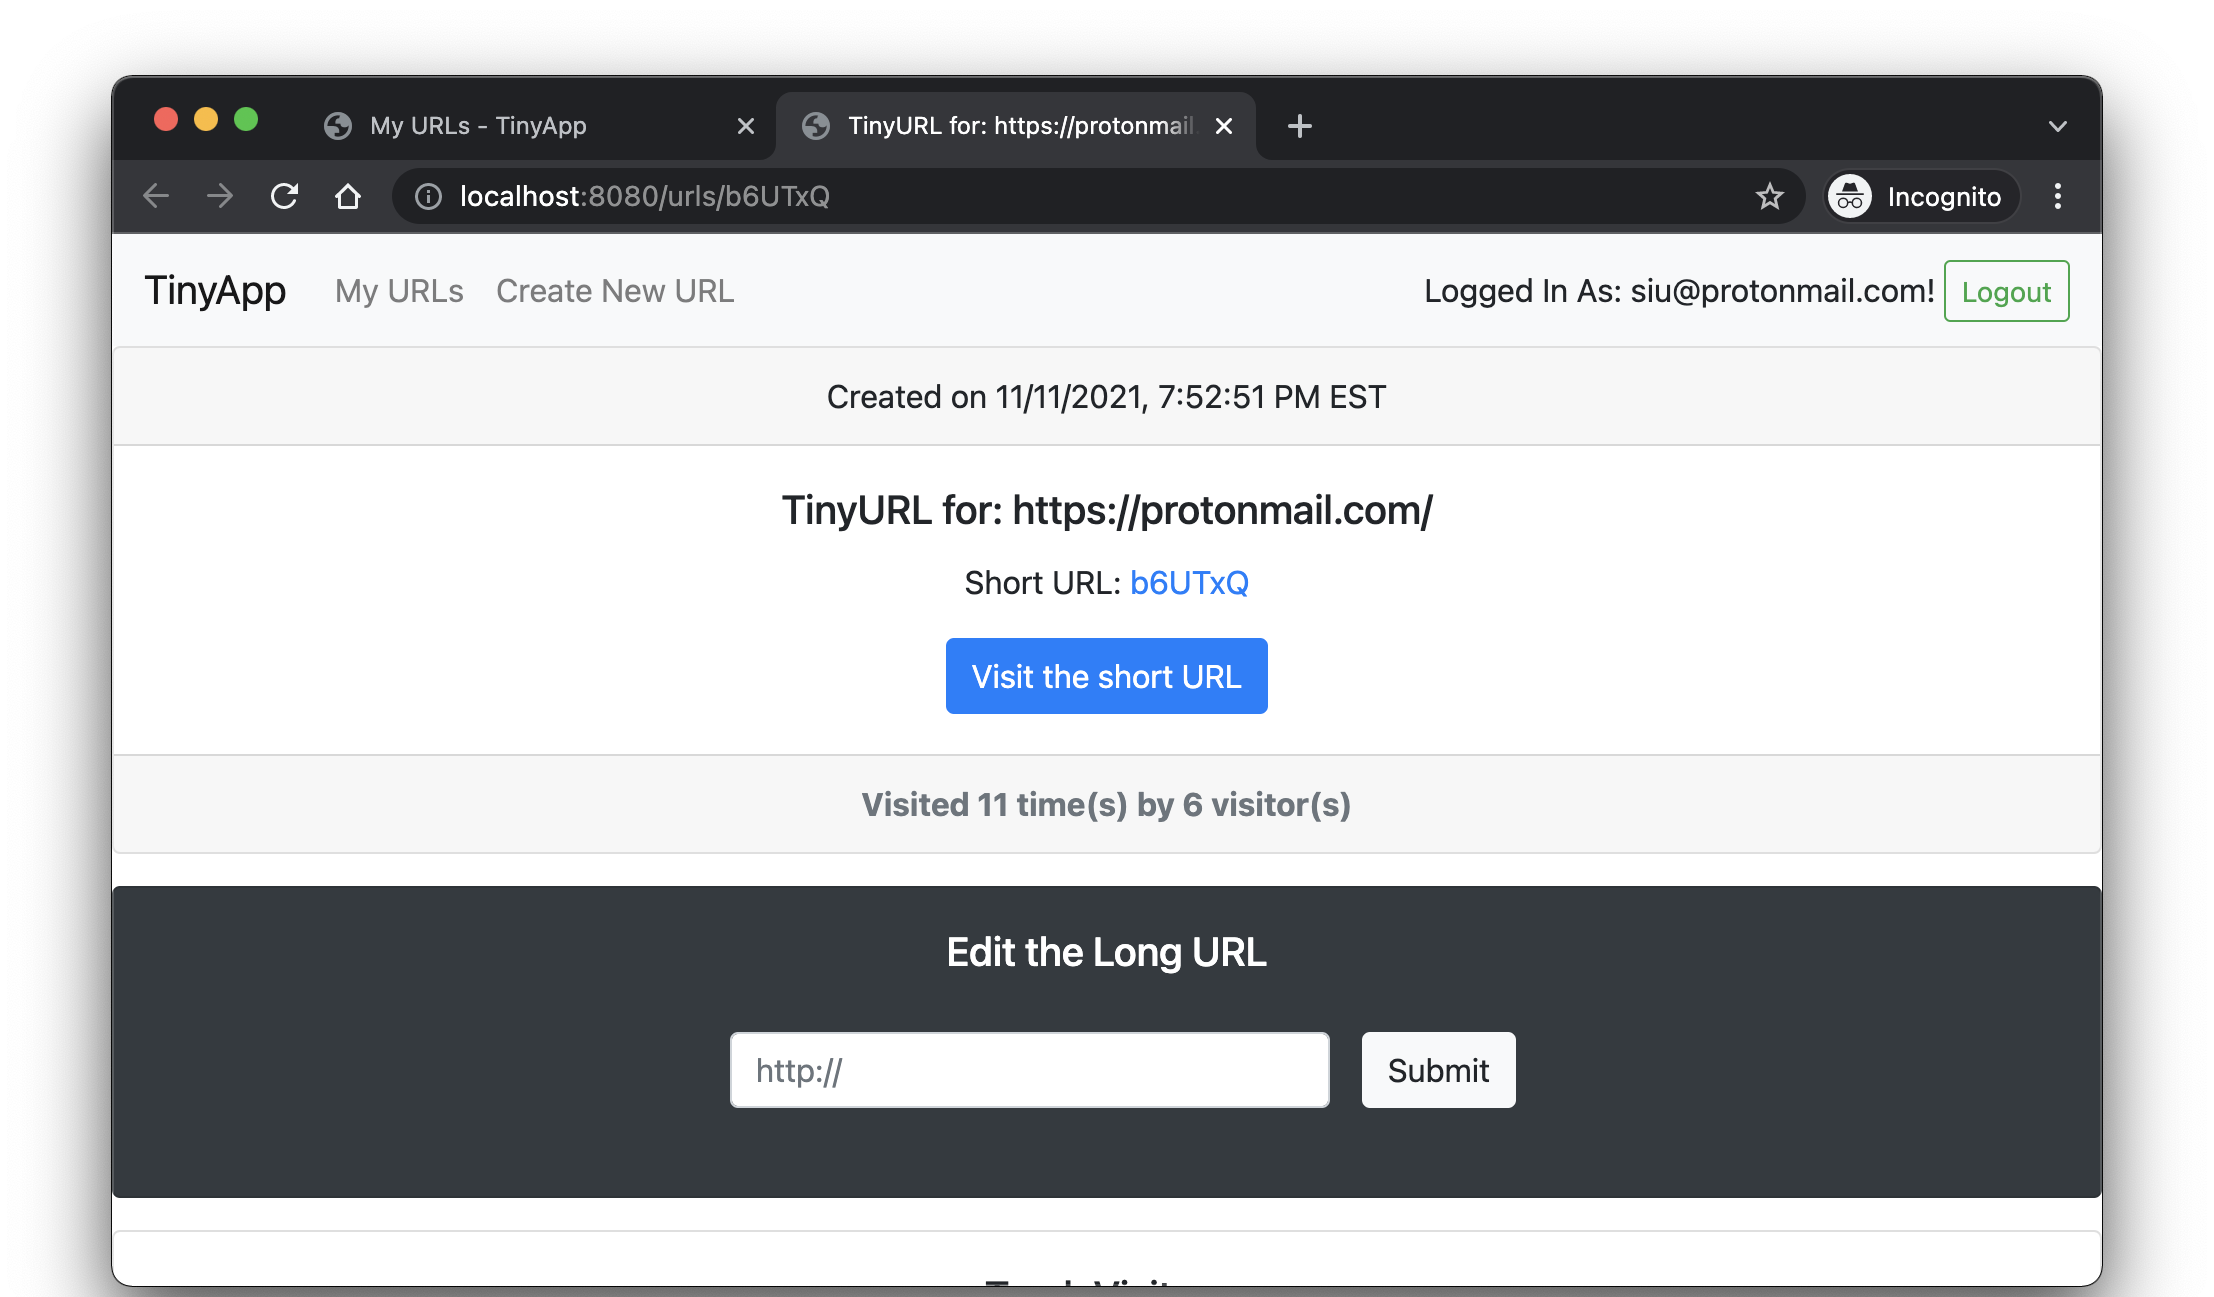Switch to the My URLs - TinyApp tab

click(x=478, y=126)
